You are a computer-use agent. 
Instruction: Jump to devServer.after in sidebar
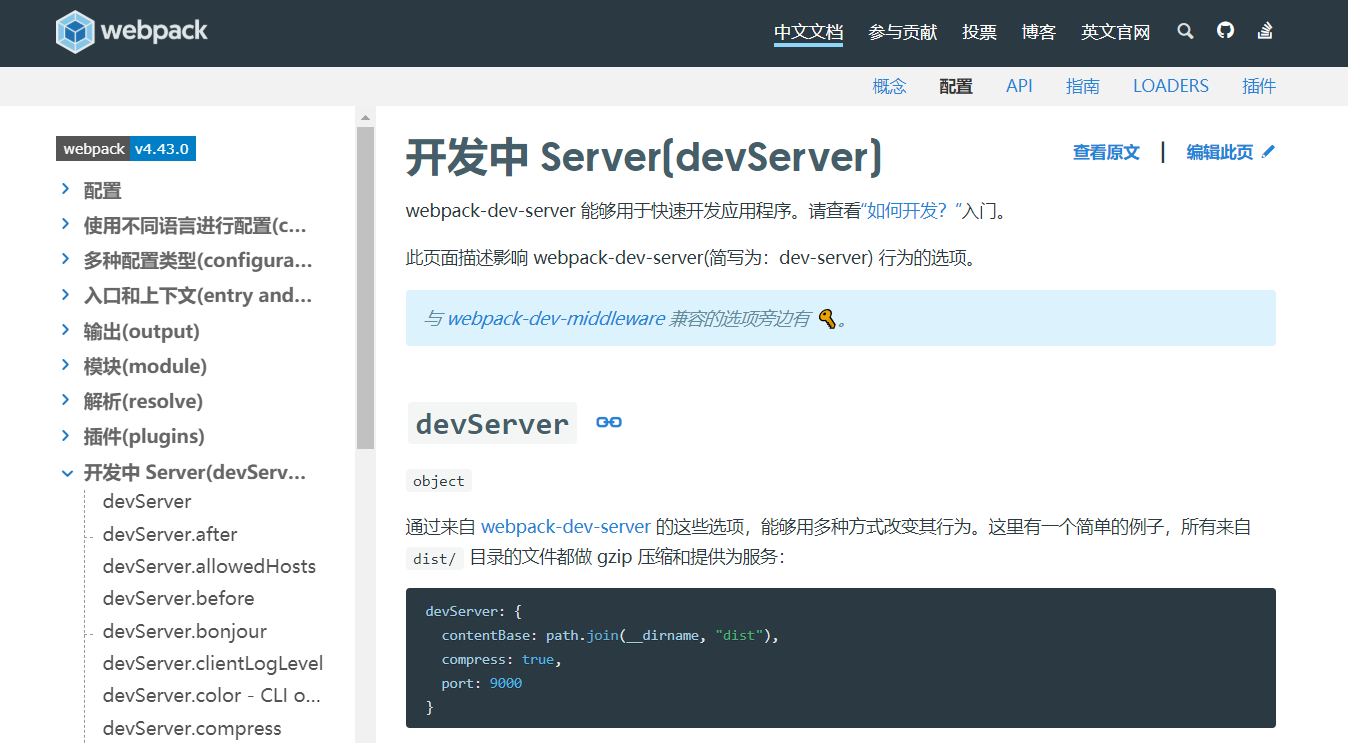170,534
